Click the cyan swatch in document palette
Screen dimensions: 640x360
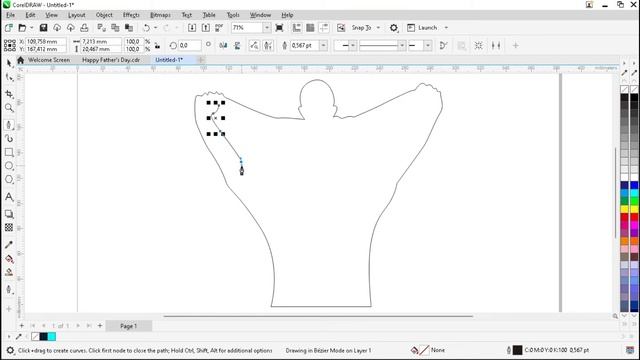(52, 337)
